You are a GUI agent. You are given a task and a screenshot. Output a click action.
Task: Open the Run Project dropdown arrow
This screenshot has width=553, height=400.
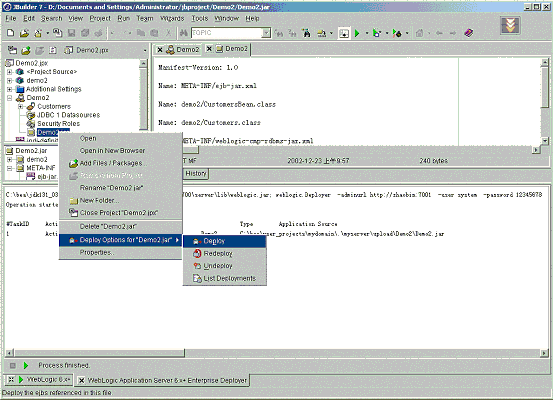367,33
